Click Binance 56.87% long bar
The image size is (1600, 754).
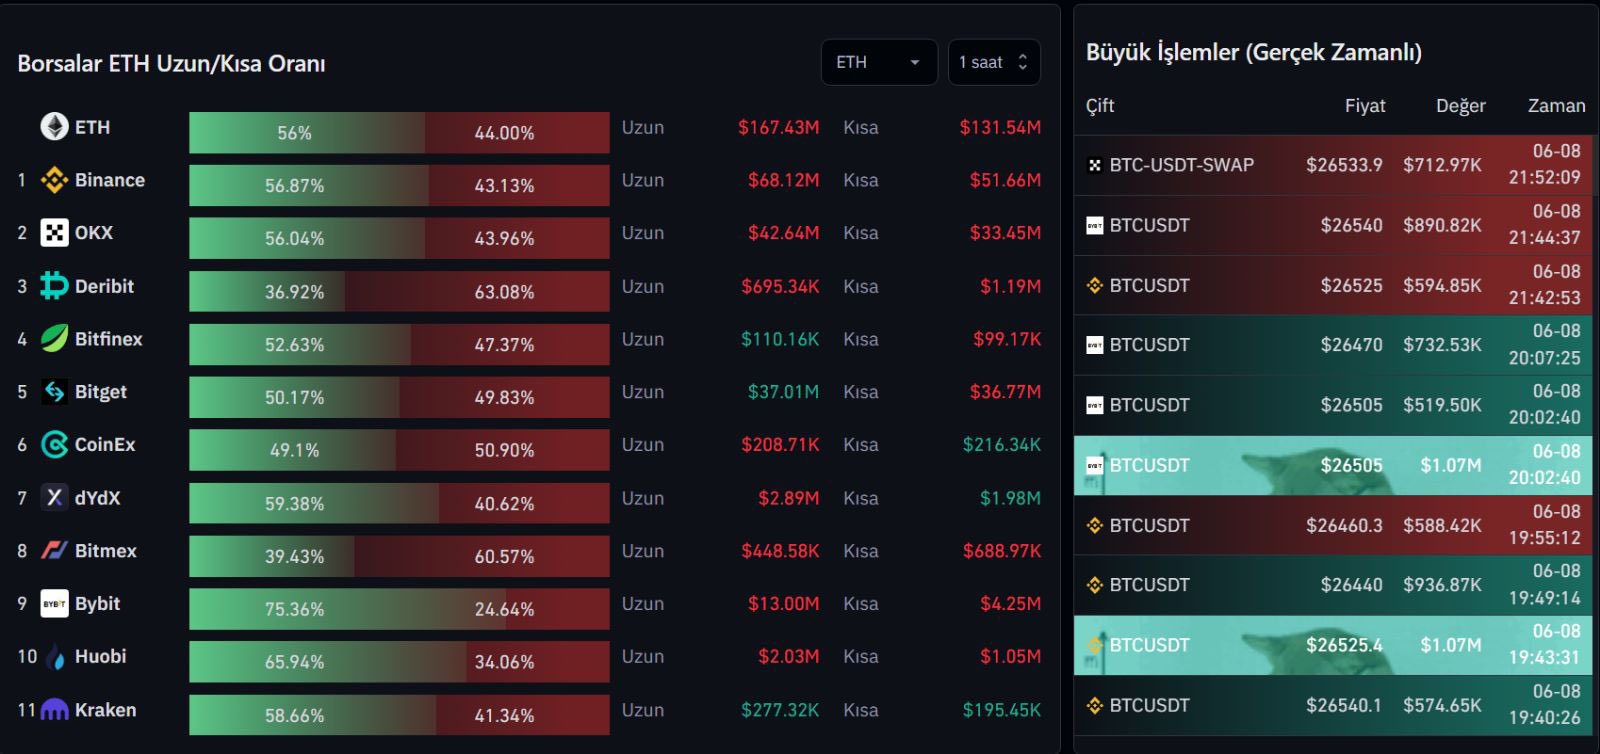[x=309, y=185]
